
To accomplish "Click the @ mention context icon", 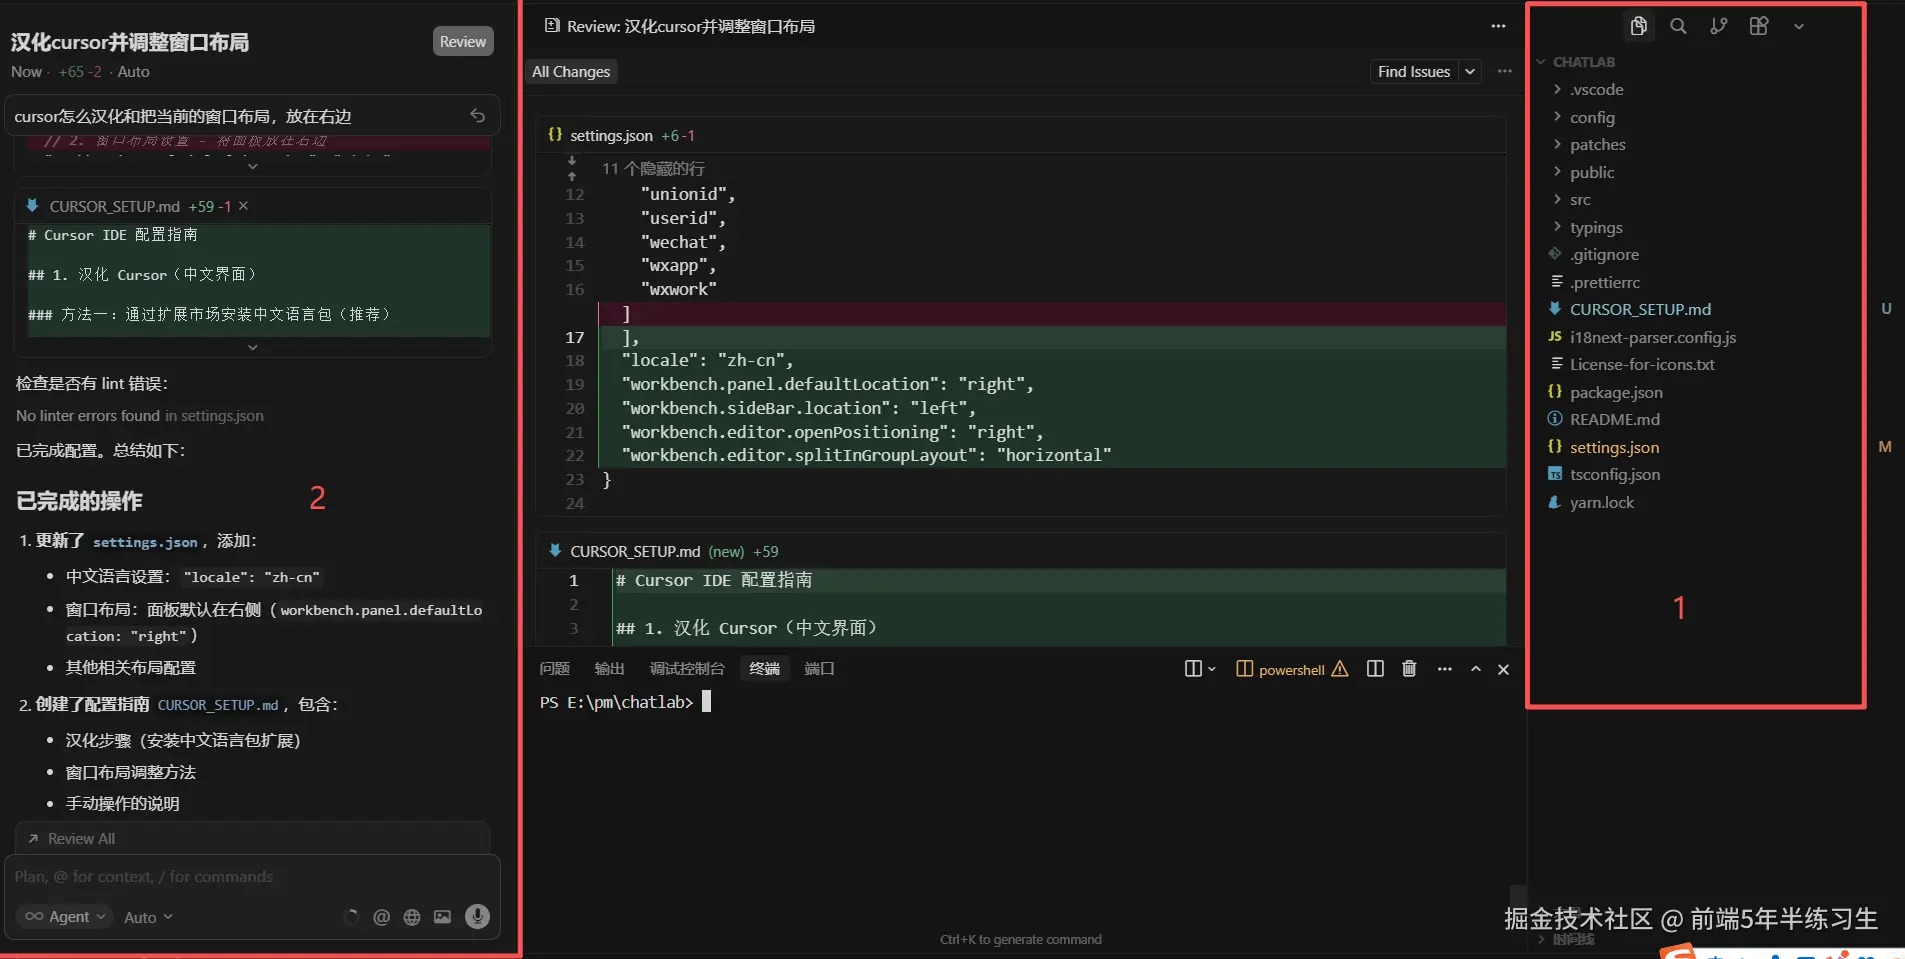I will pyautogui.click(x=381, y=917).
